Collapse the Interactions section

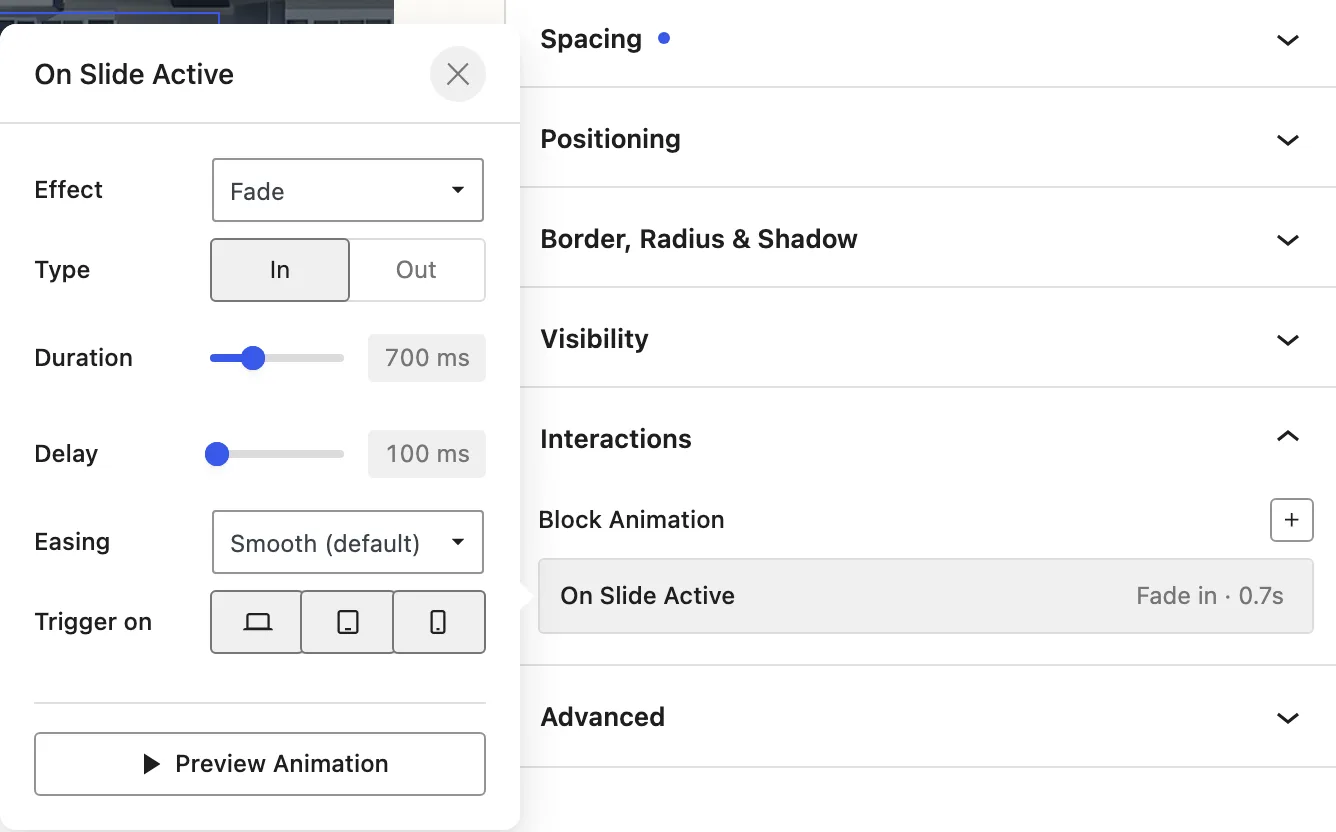(928, 438)
